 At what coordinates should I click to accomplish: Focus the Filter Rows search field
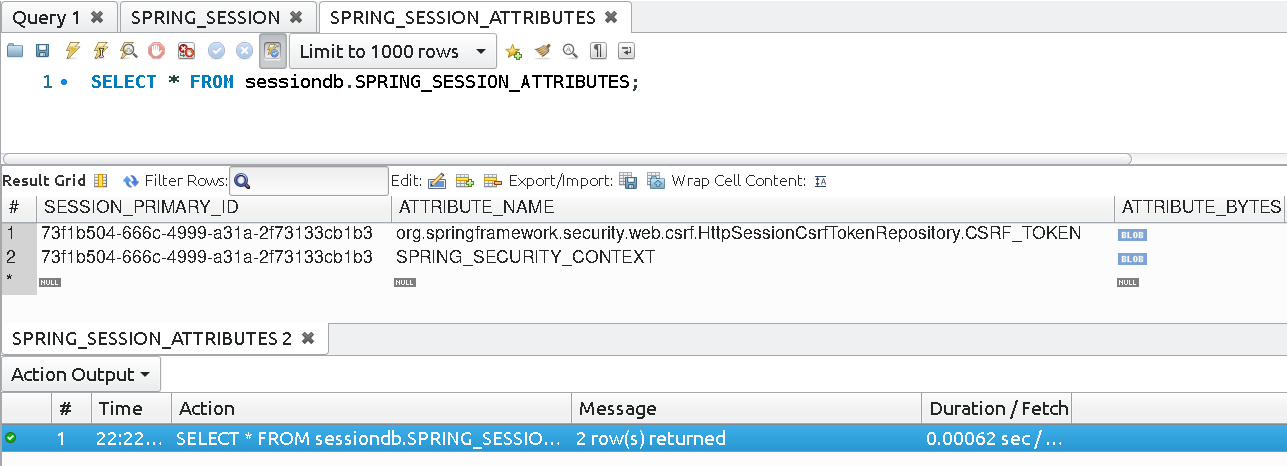[309, 181]
